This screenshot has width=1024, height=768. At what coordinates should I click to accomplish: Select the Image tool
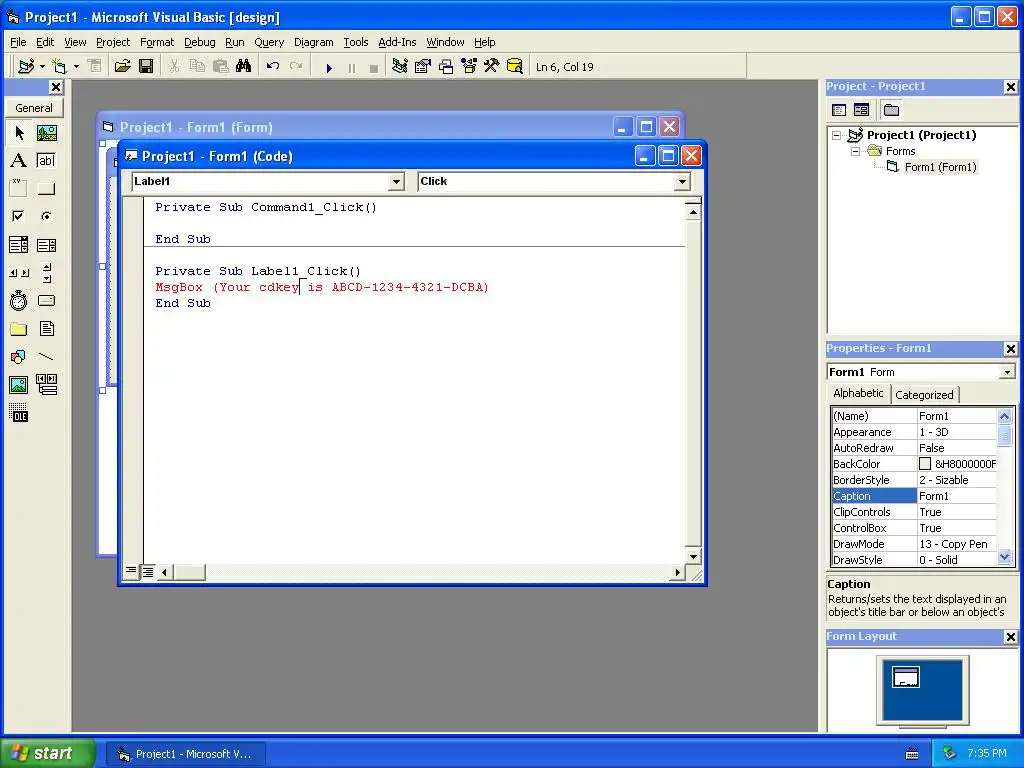tap(19, 385)
